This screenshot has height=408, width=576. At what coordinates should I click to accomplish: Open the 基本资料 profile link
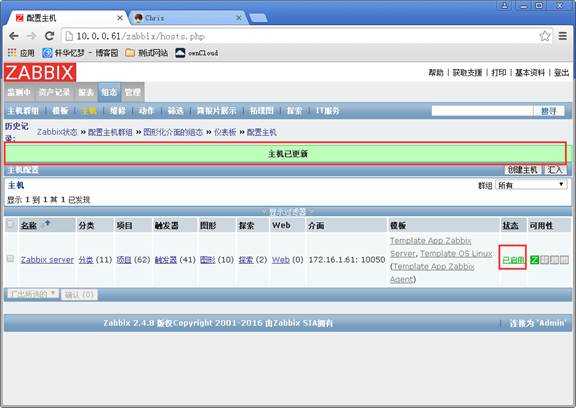tap(530, 73)
